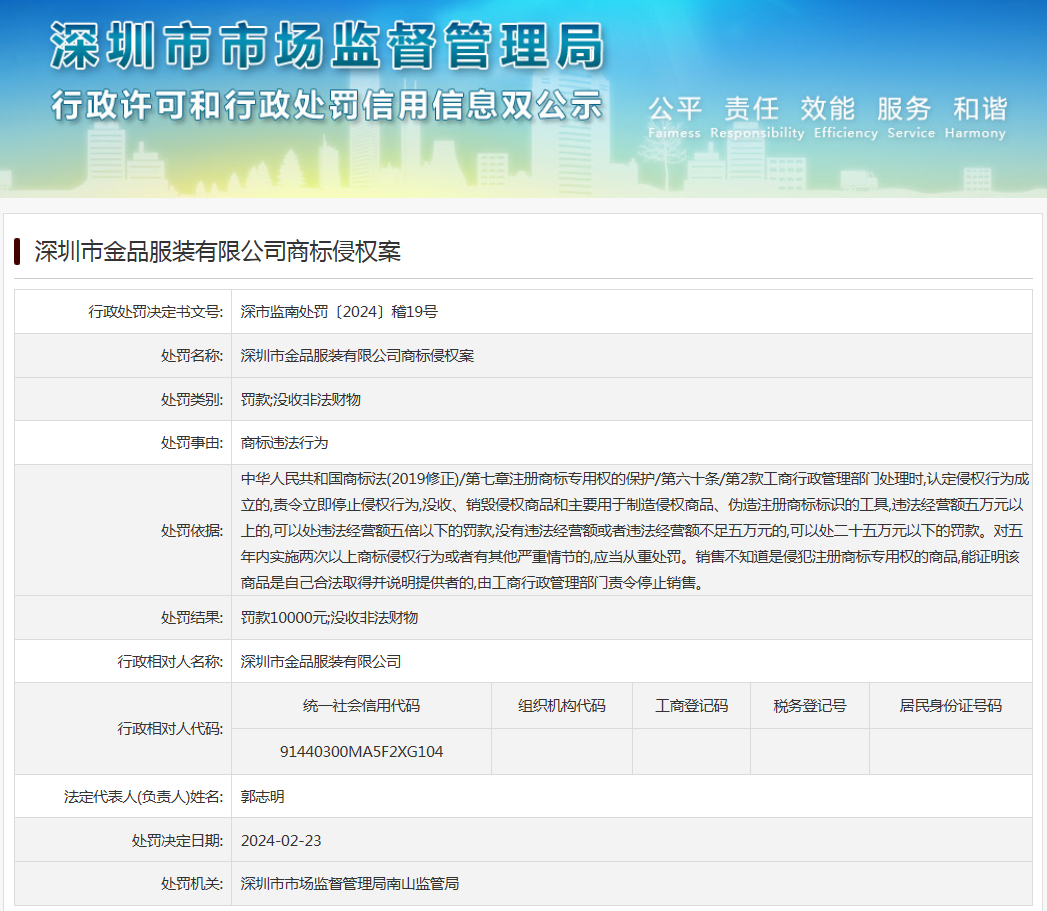Click the value 罚款10000元;没收非法财物
This screenshot has height=911, width=1047.
point(329,618)
